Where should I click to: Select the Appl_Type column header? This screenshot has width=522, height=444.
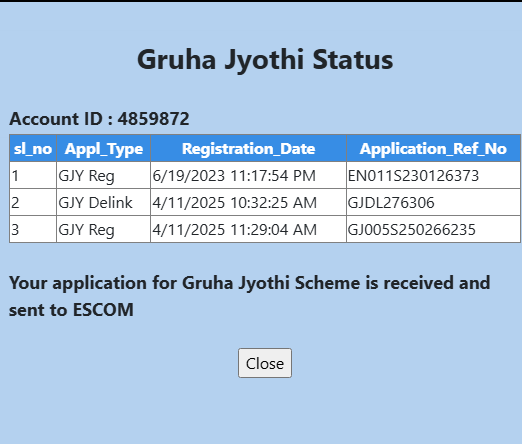(x=104, y=148)
